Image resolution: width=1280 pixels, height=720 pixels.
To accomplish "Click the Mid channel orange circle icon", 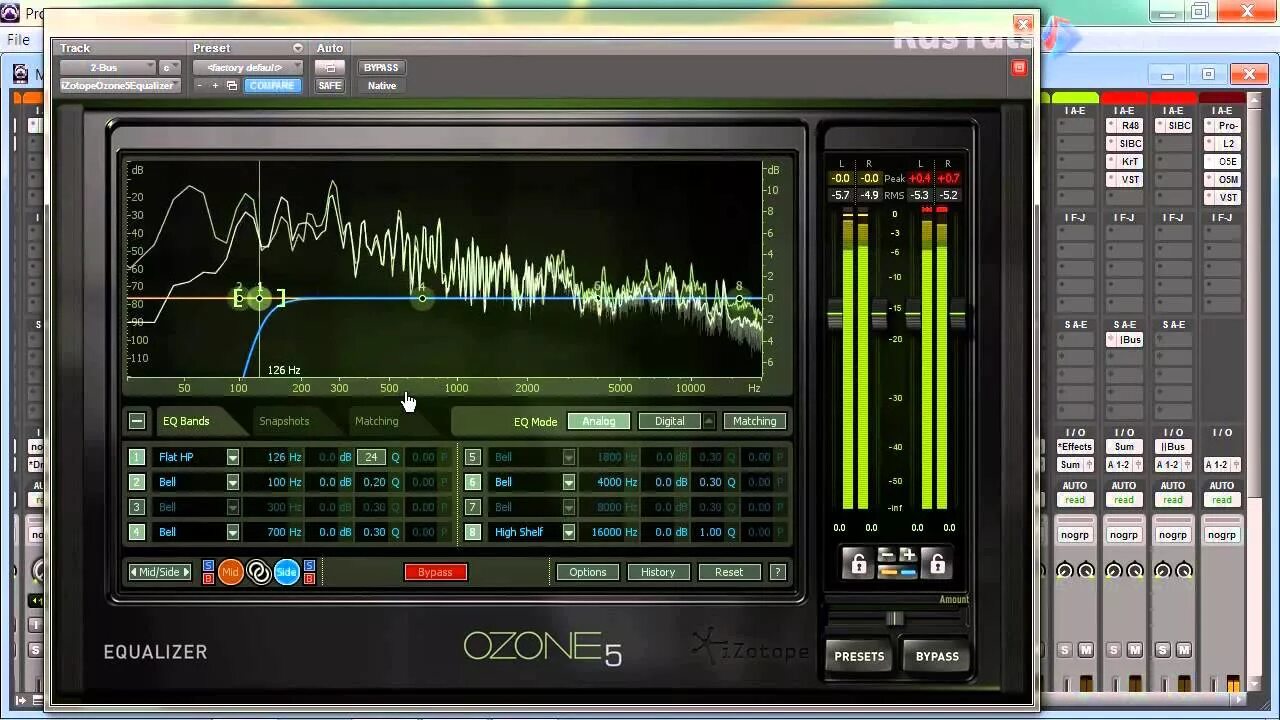I will pyautogui.click(x=231, y=572).
